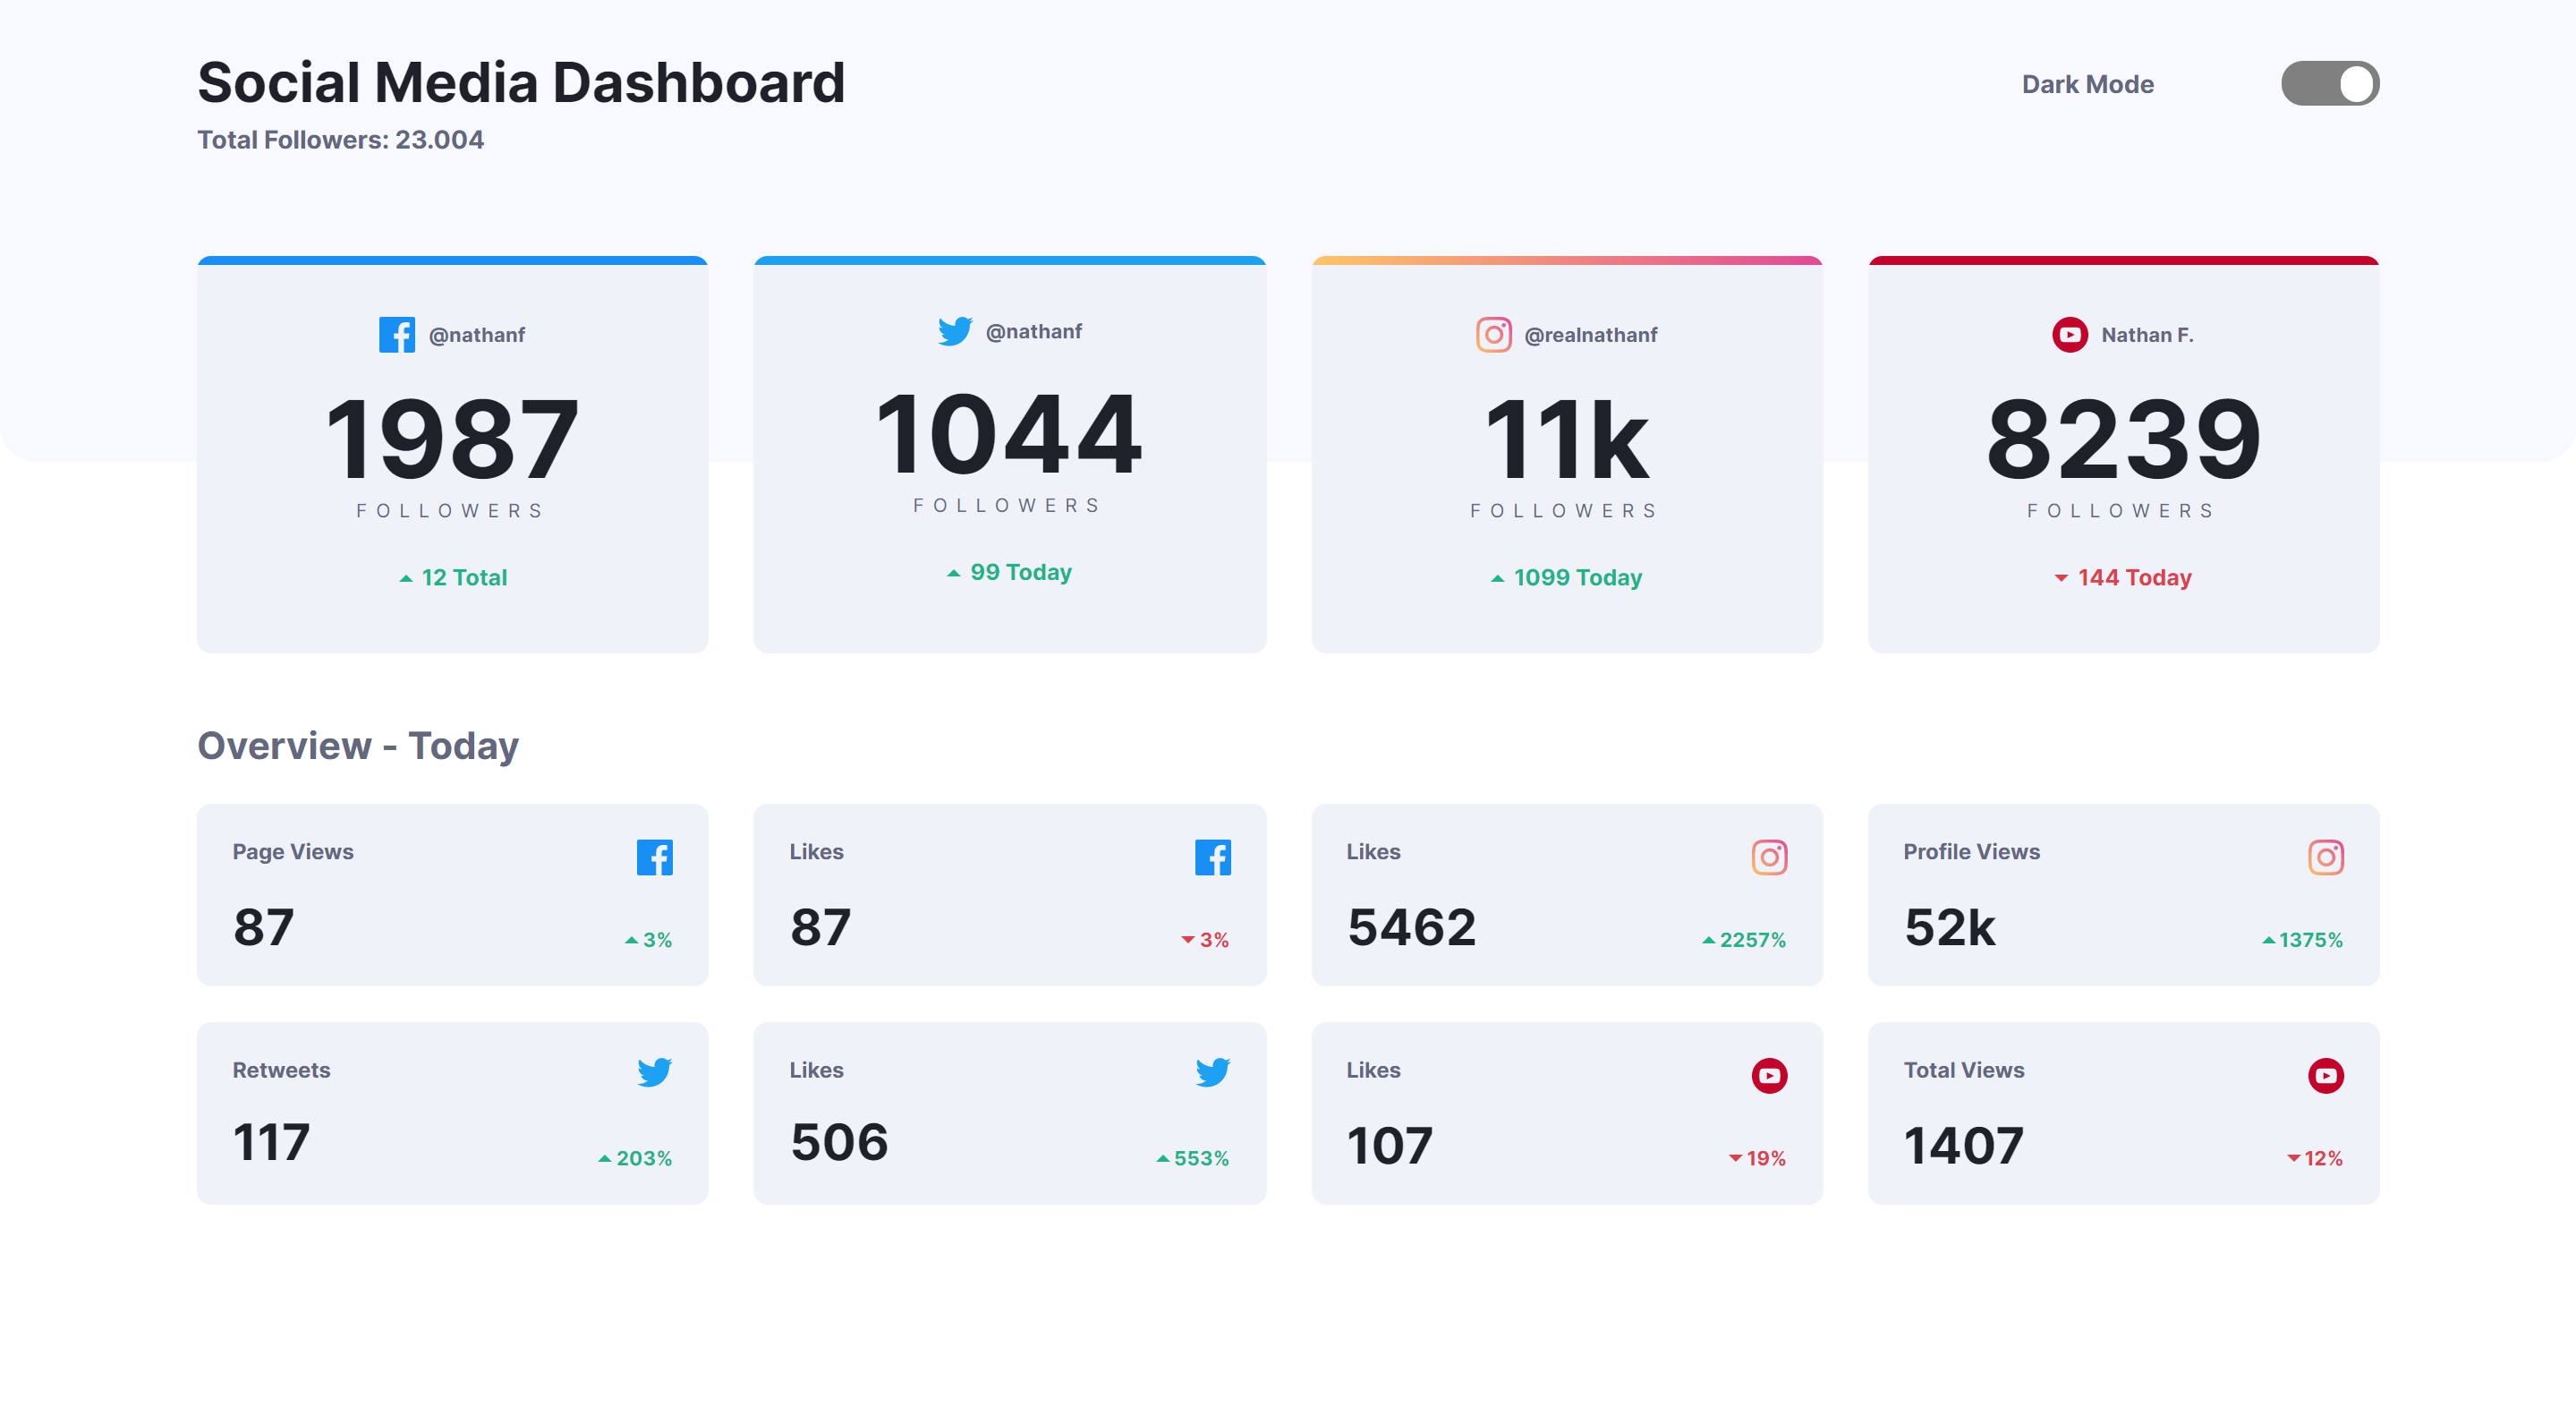Click the 'Overview - Today' heading
The width and height of the screenshot is (2576, 1416).
coord(358,746)
